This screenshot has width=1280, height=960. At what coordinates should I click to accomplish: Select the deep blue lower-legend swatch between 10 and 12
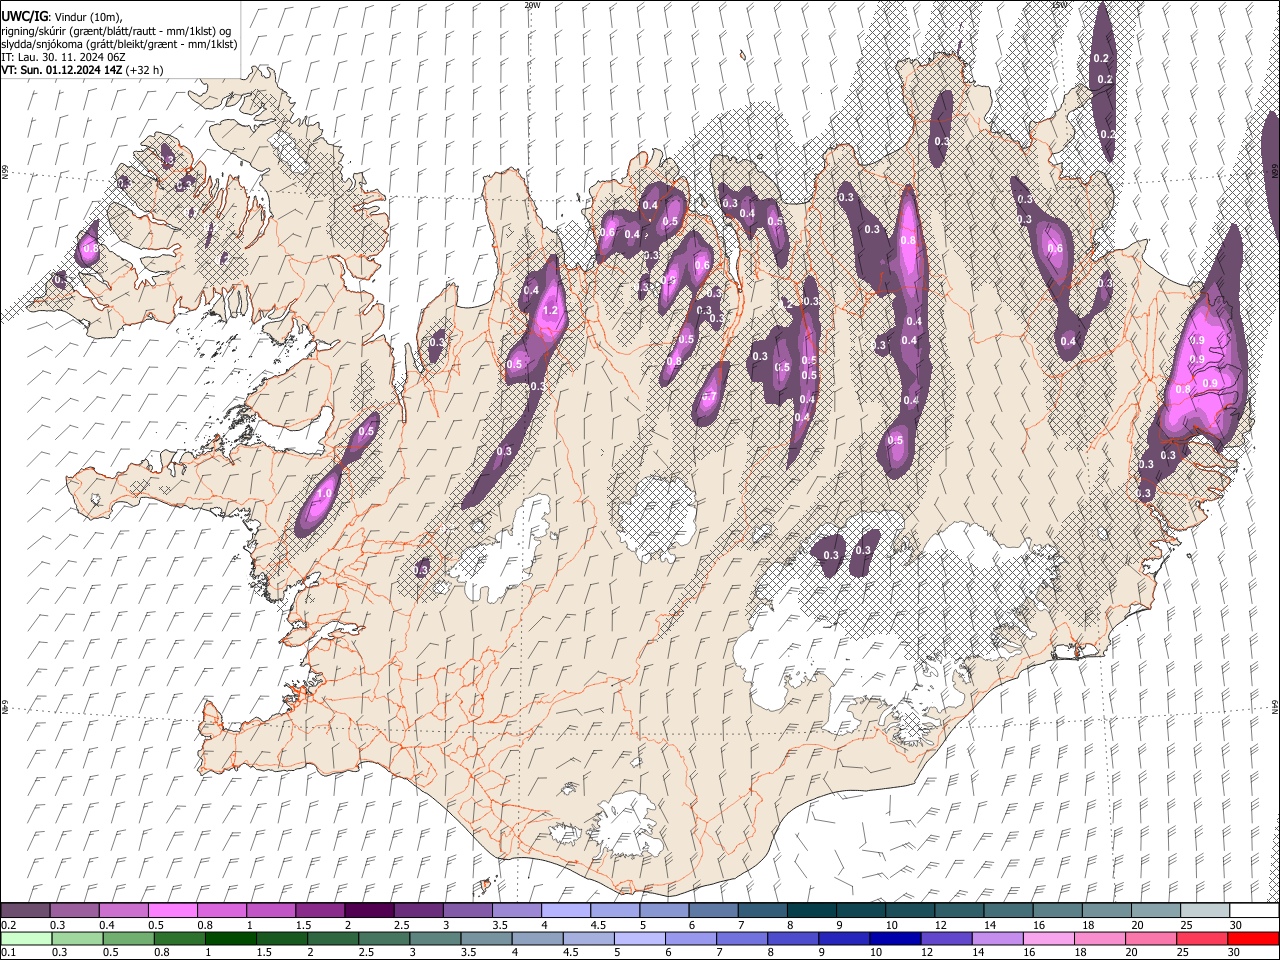click(x=894, y=938)
